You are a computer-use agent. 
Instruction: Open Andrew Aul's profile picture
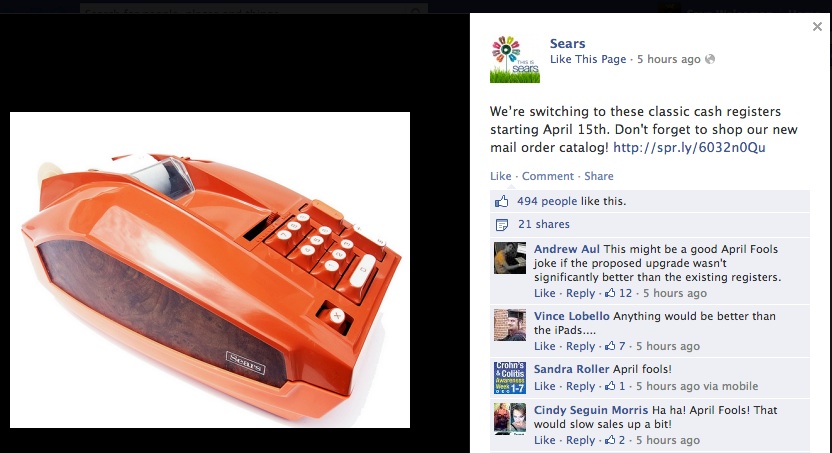click(x=510, y=258)
